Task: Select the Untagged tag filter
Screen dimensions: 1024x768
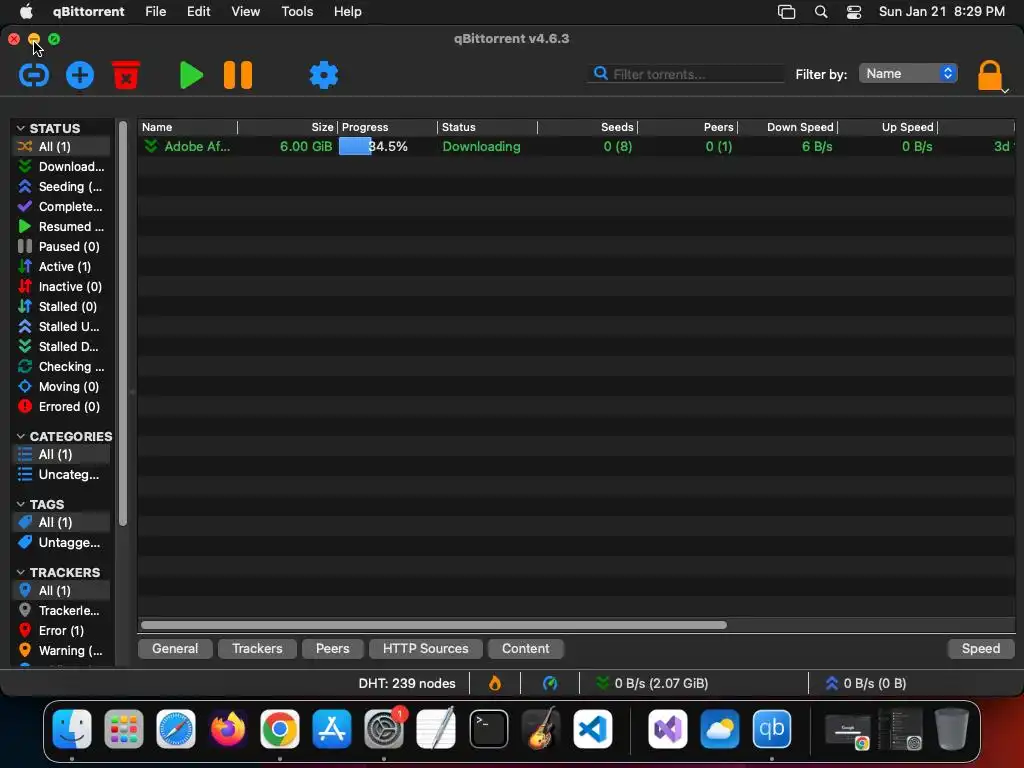Action: (62, 543)
